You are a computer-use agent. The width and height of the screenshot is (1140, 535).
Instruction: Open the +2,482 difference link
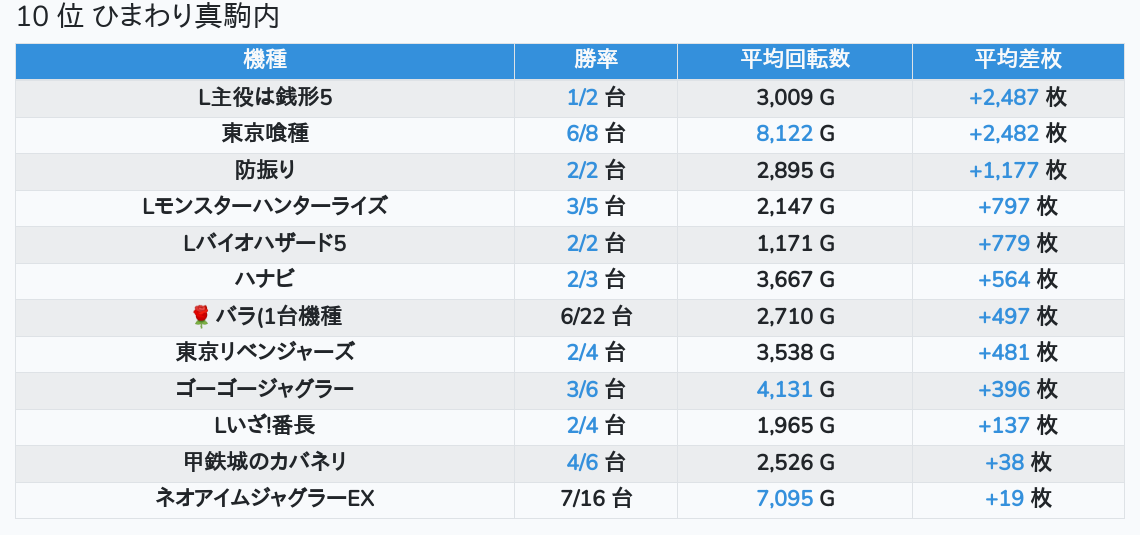(x=1004, y=134)
